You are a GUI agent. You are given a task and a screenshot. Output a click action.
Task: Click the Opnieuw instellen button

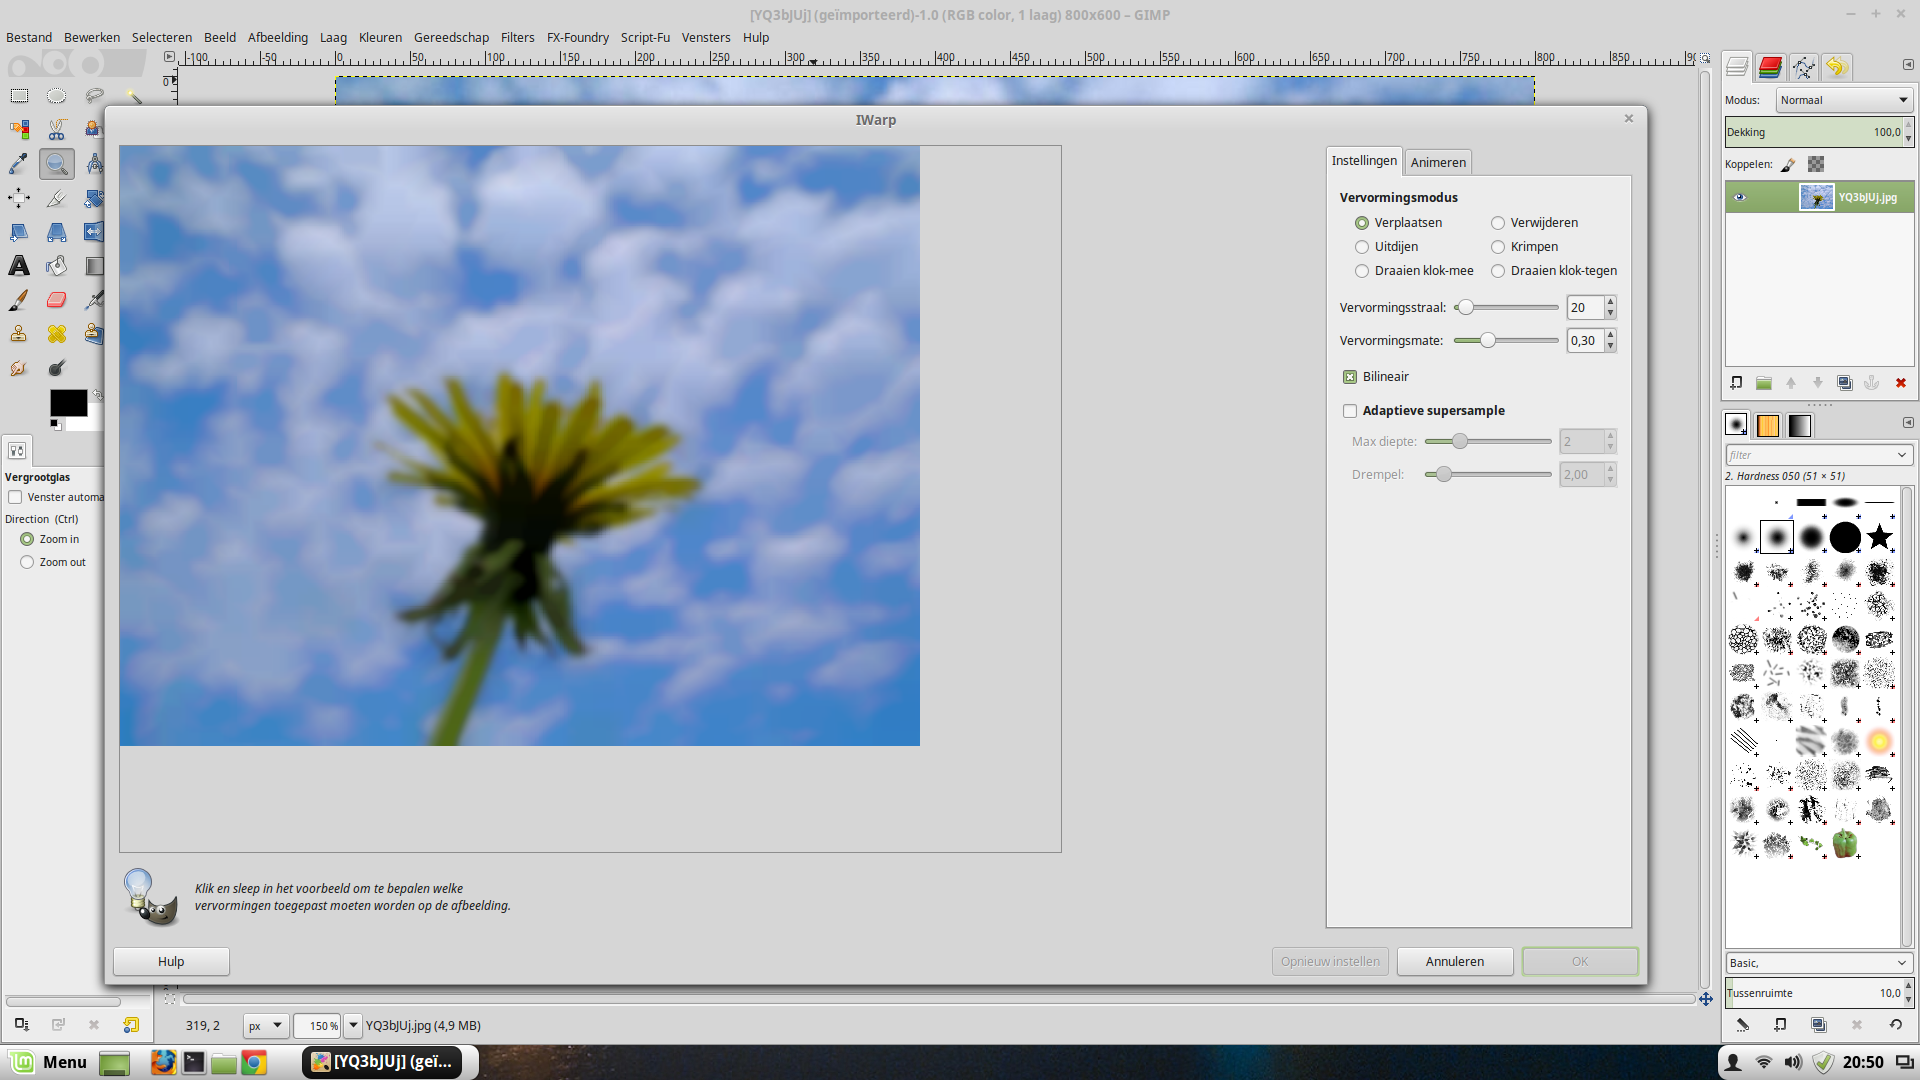click(x=1330, y=962)
